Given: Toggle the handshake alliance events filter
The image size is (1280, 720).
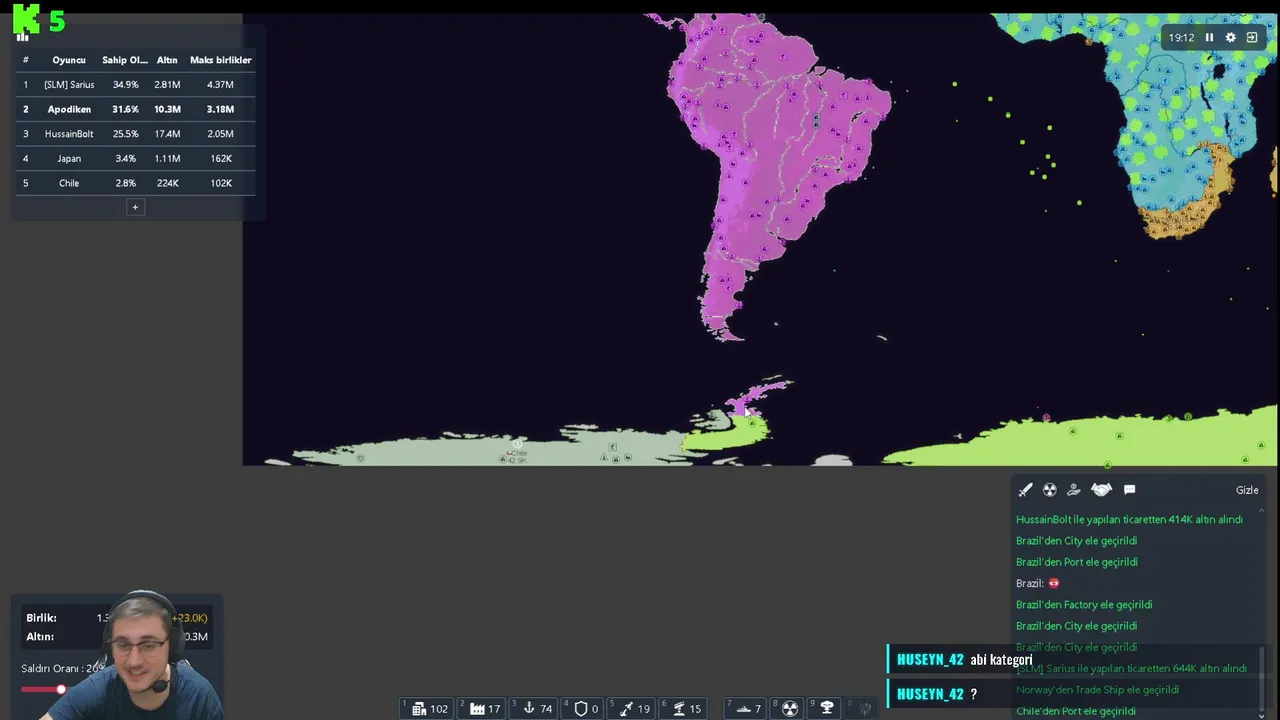Looking at the screenshot, I should [x=1101, y=490].
